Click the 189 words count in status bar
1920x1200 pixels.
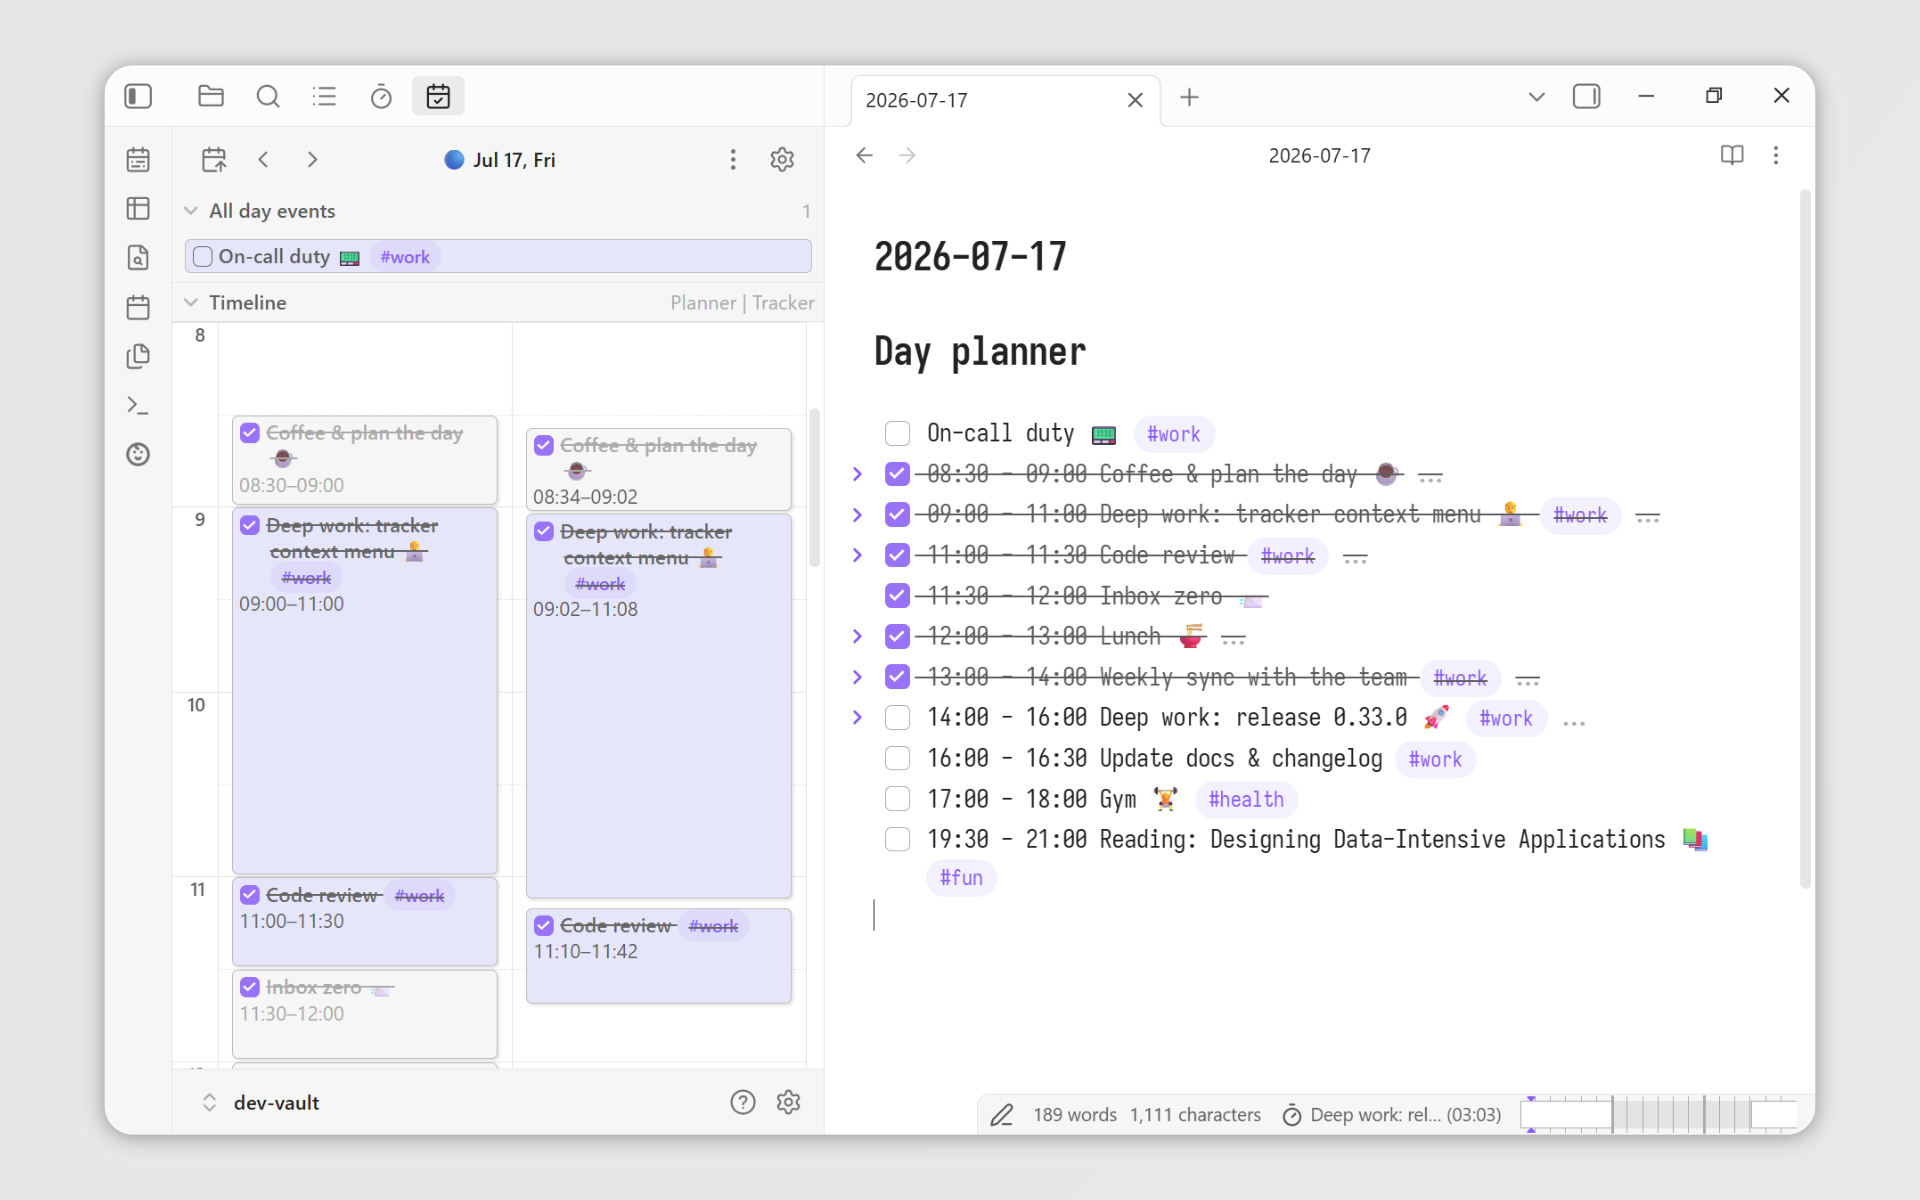tap(1075, 1114)
